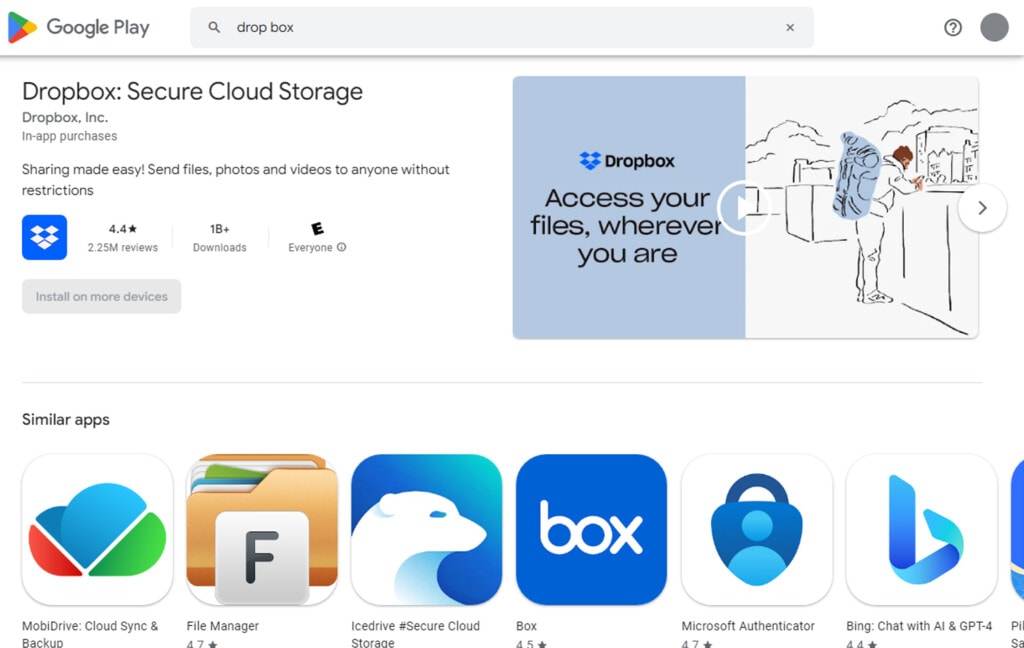Open the Google Play logo home link

pyautogui.click(x=78, y=27)
